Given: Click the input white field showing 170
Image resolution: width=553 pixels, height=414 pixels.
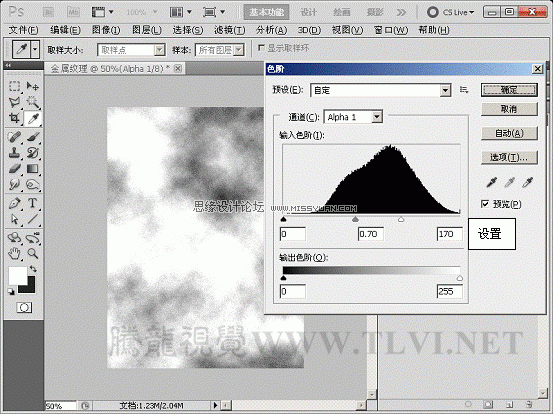Looking at the screenshot, I should point(450,234).
